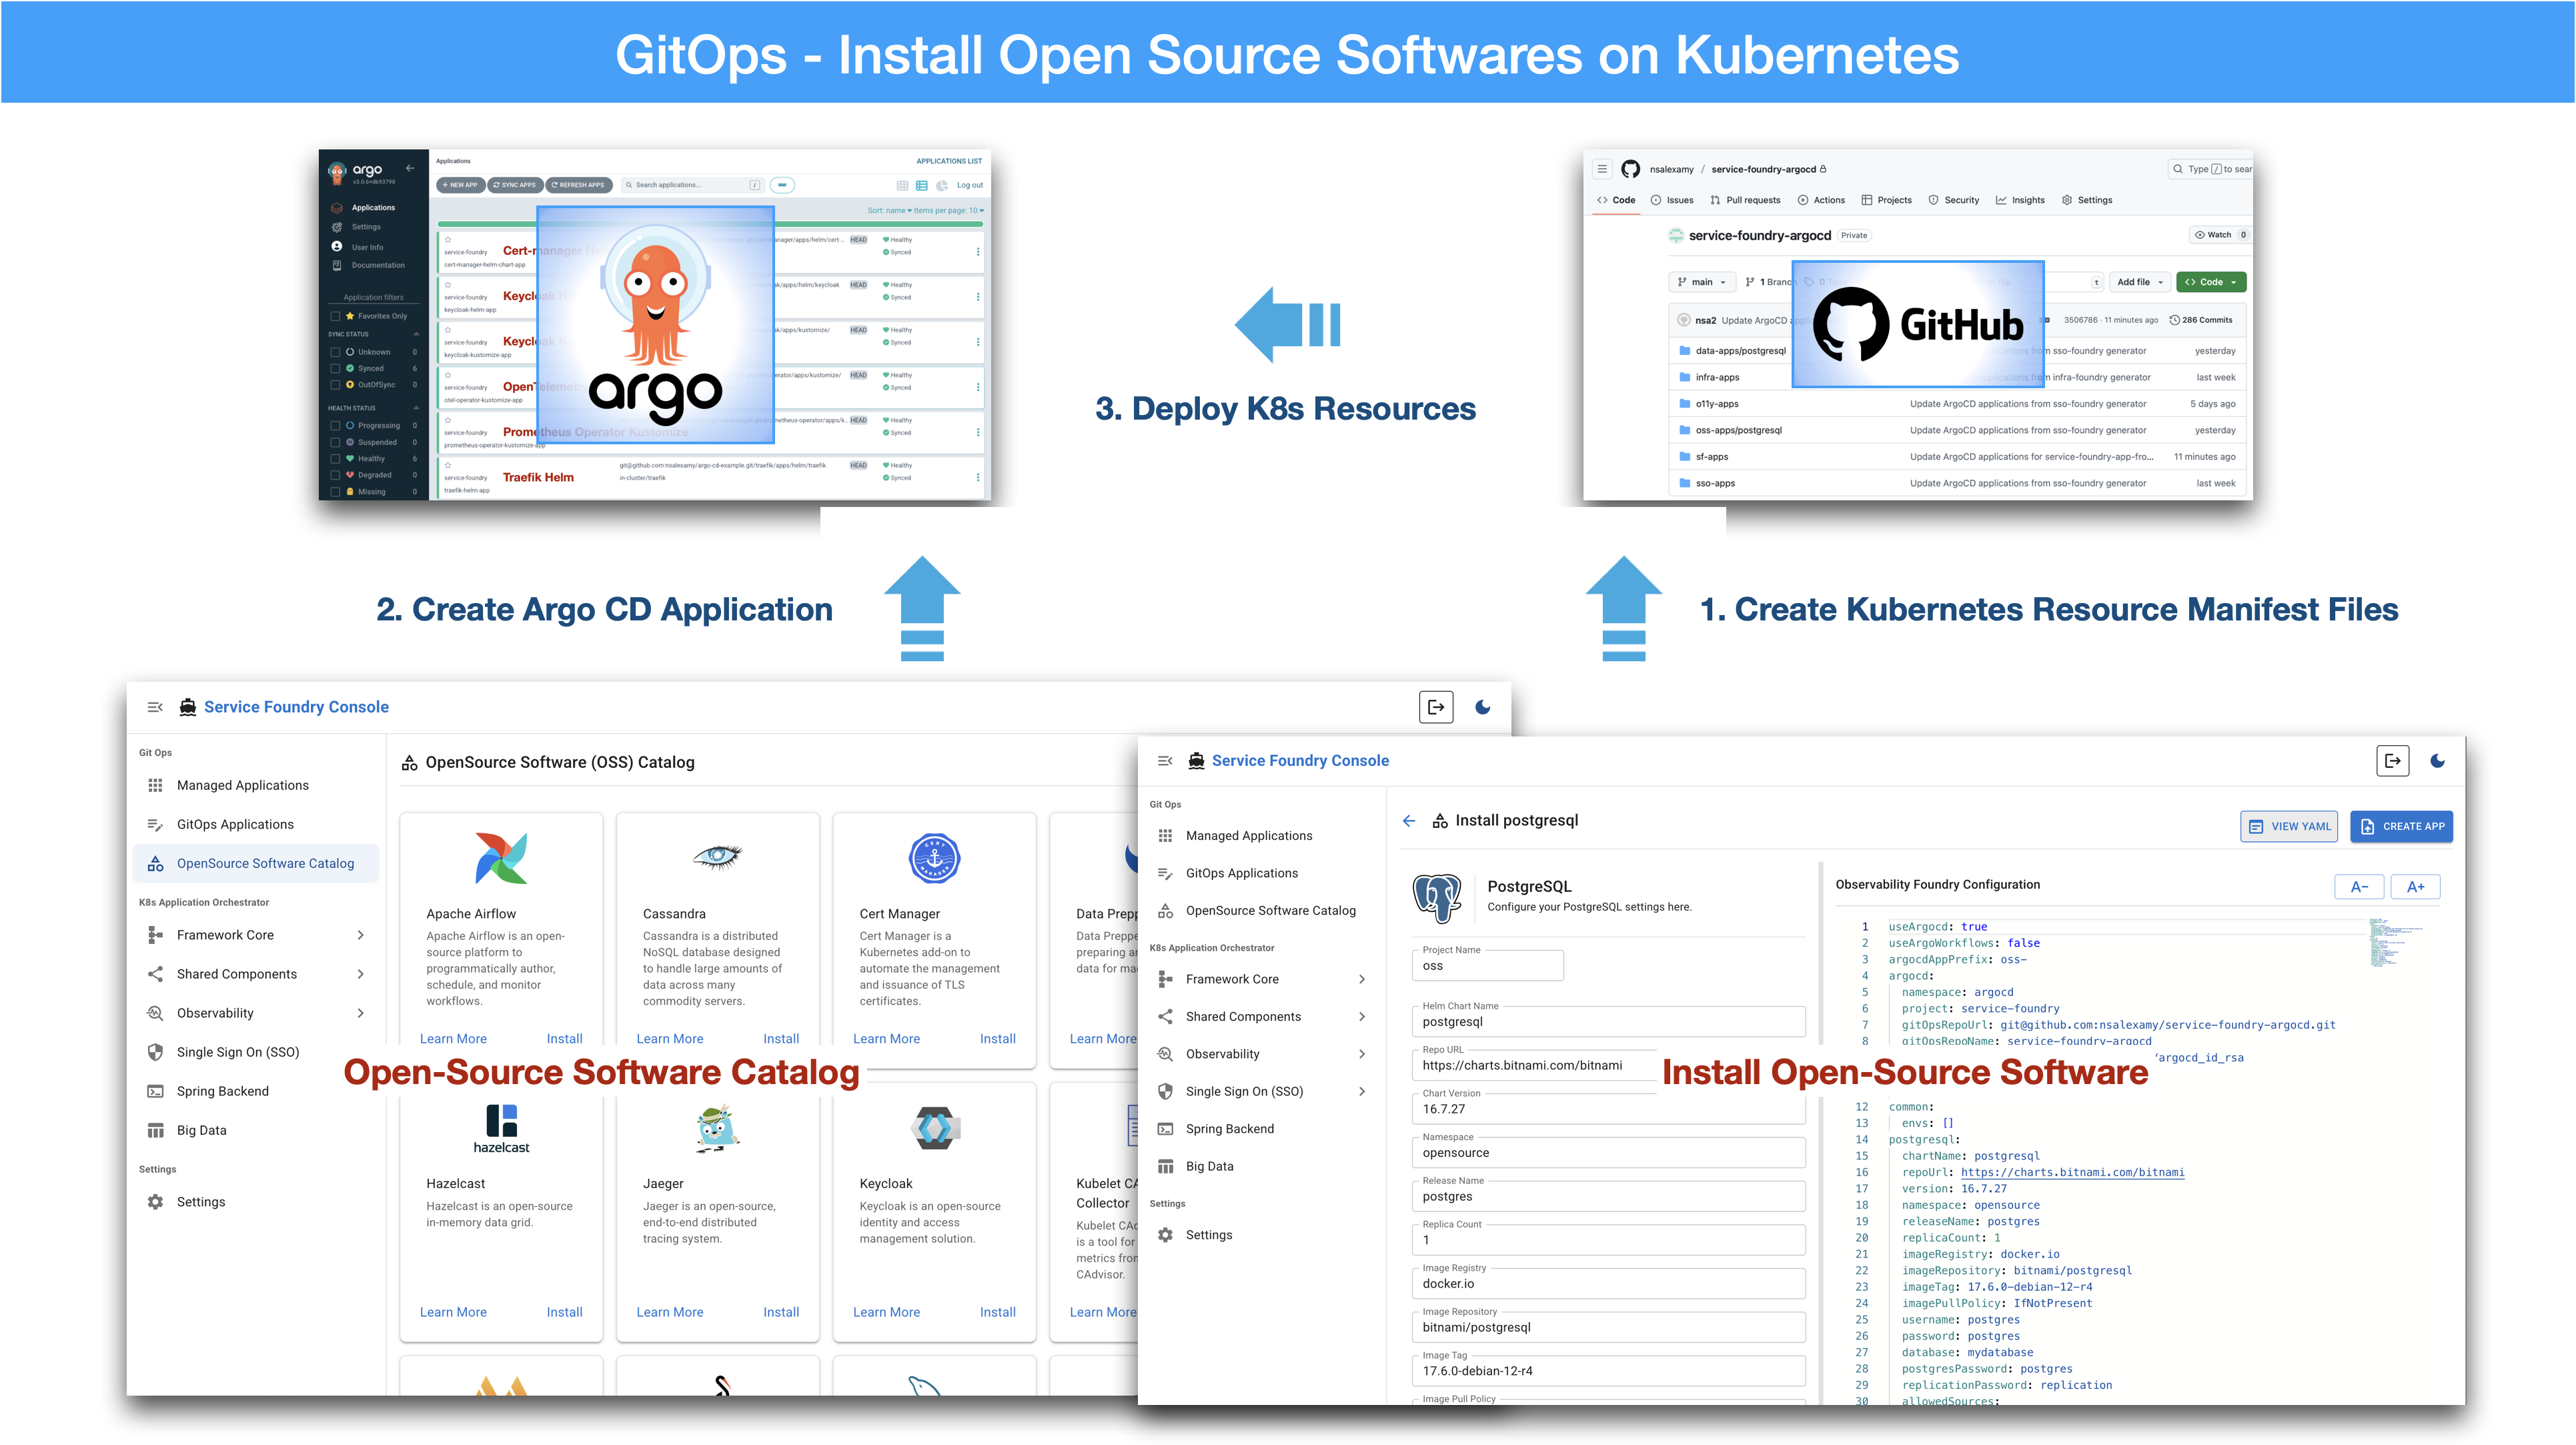The width and height of the screenshot is (2576, 1445).
Task: Star the Cert-manager Helm app as favorite
Action: [448, 240]
